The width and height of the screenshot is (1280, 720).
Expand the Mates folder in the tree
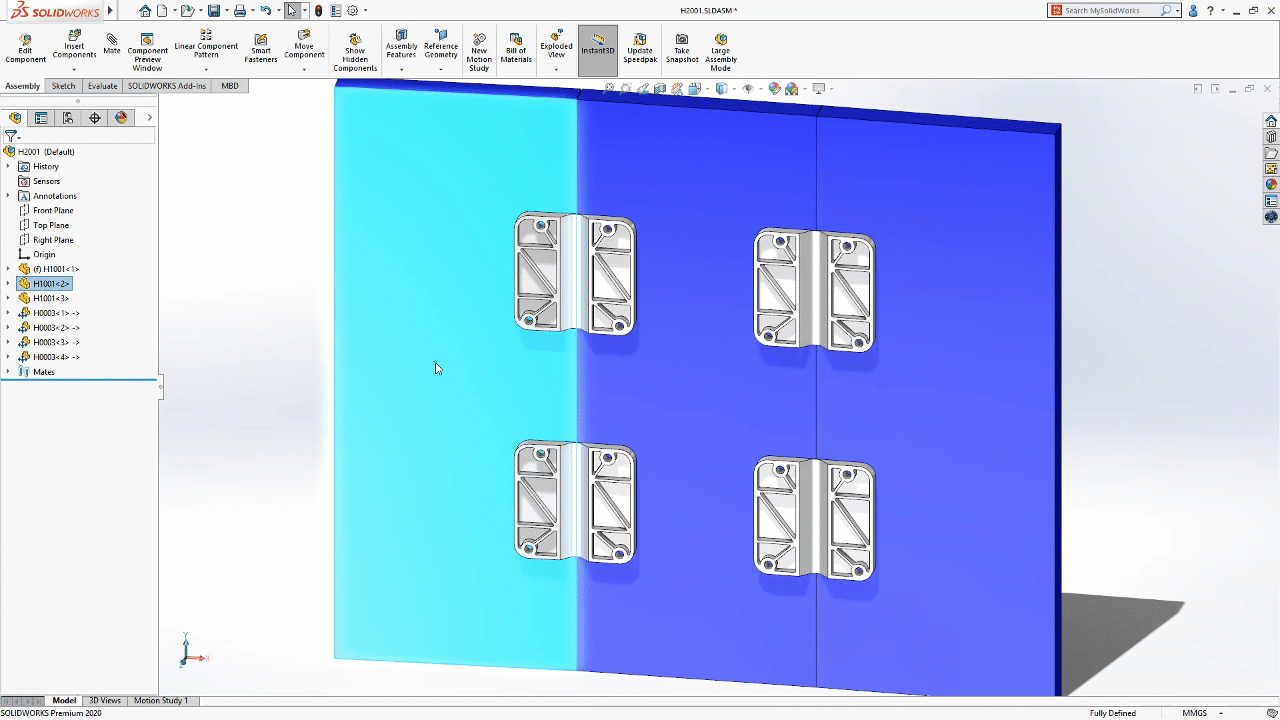point(8,372)
